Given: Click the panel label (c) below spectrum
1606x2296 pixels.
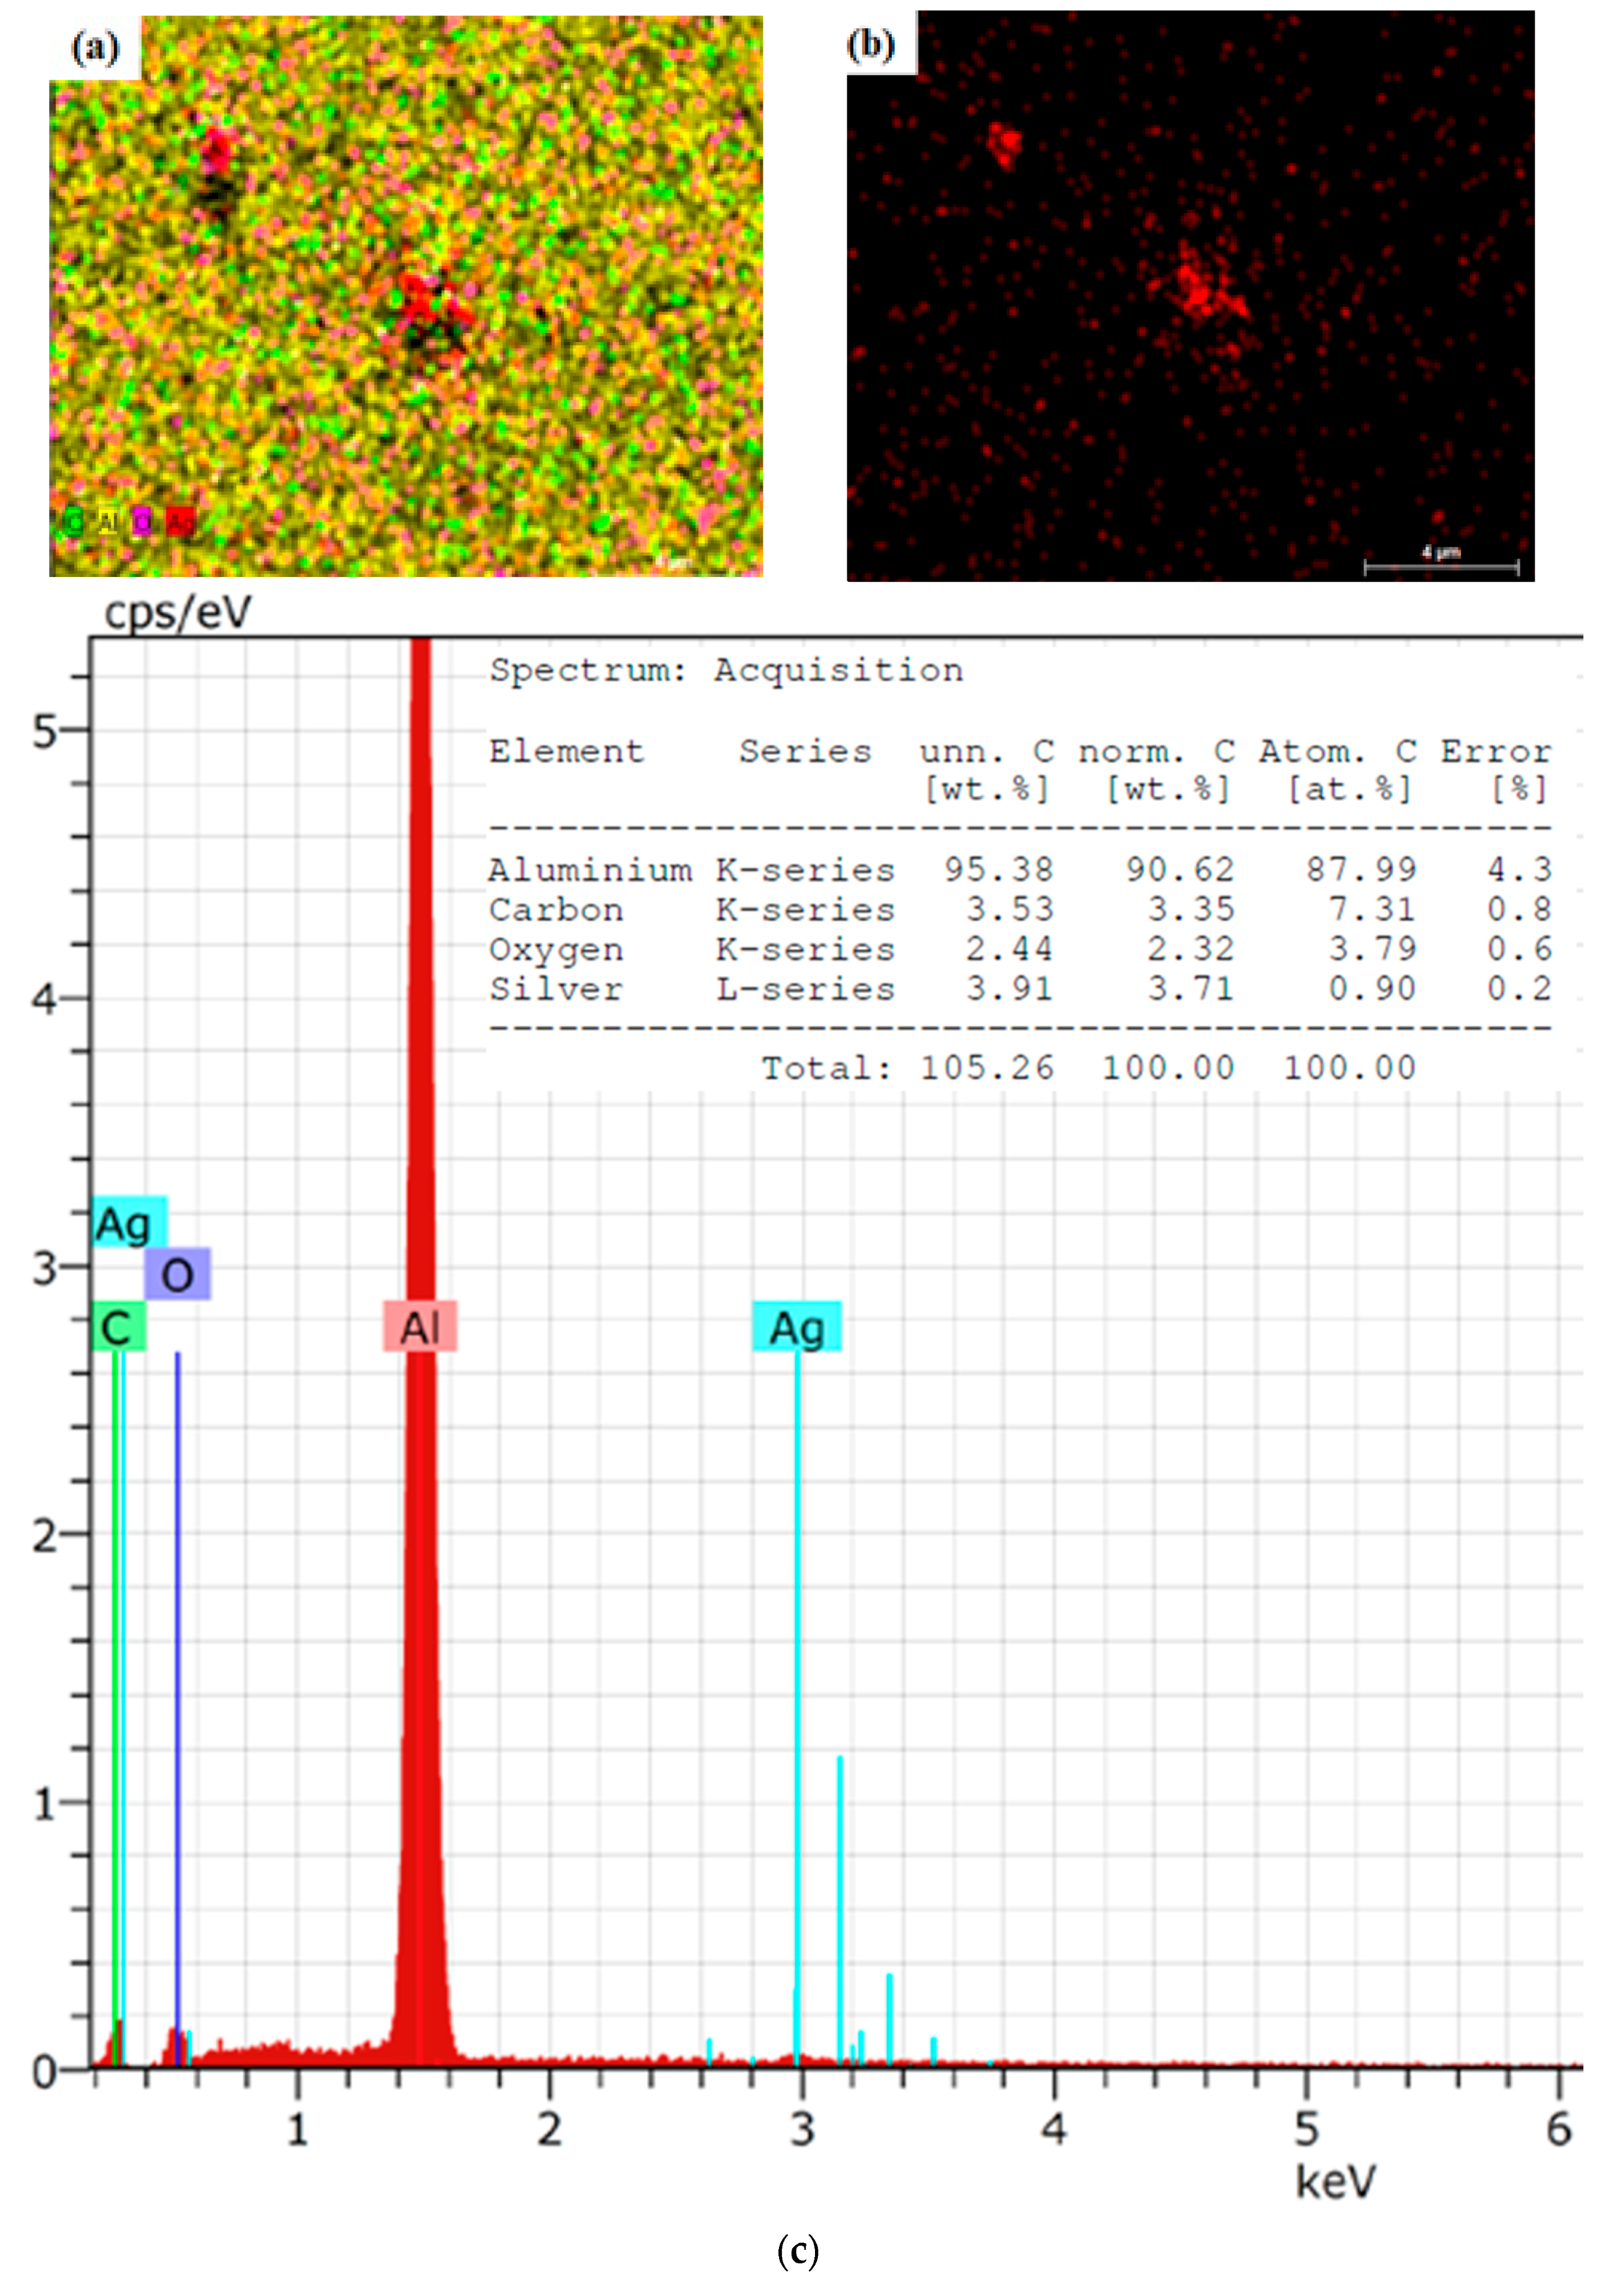Looking at the screenshot, I should pos(798,2252).
